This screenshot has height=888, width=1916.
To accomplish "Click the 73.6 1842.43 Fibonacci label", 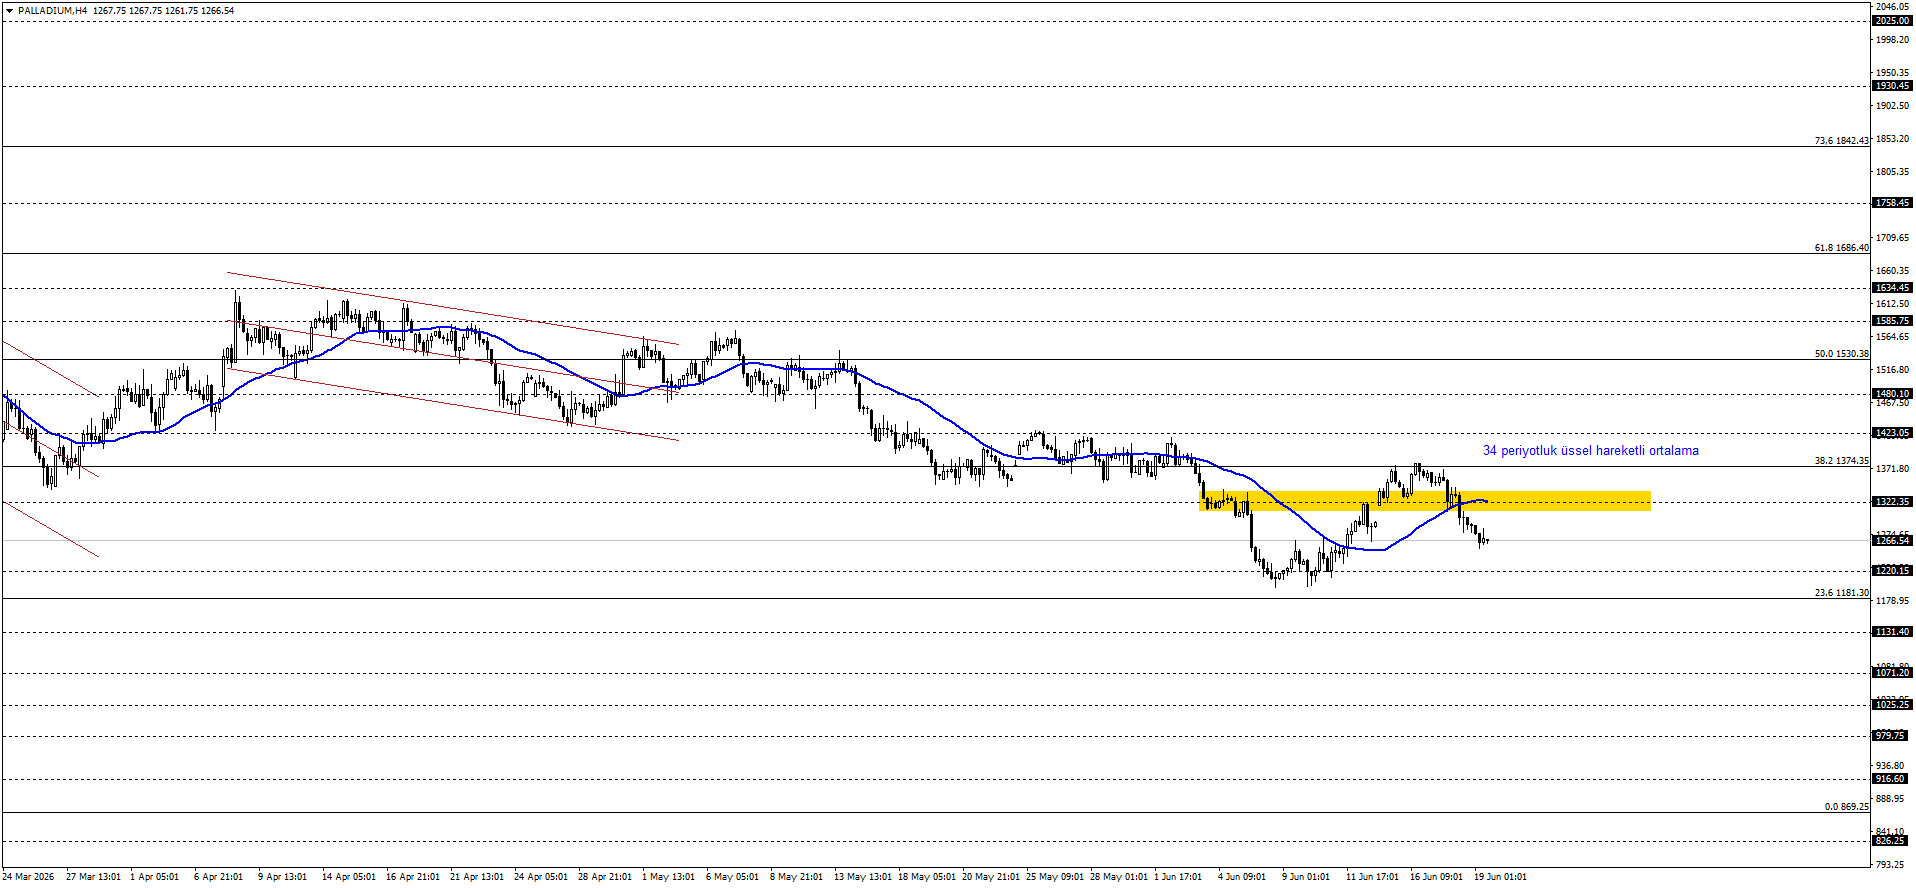I will pyautogui.click(x=1841, y=141).
